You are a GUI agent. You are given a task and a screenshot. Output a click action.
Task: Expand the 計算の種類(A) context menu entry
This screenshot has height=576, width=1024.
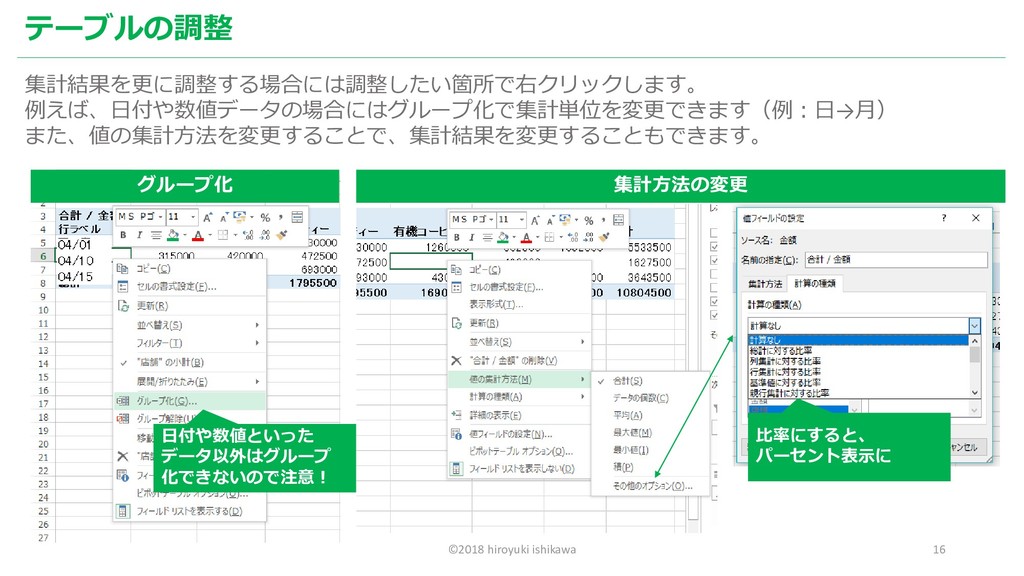(520, 396)
